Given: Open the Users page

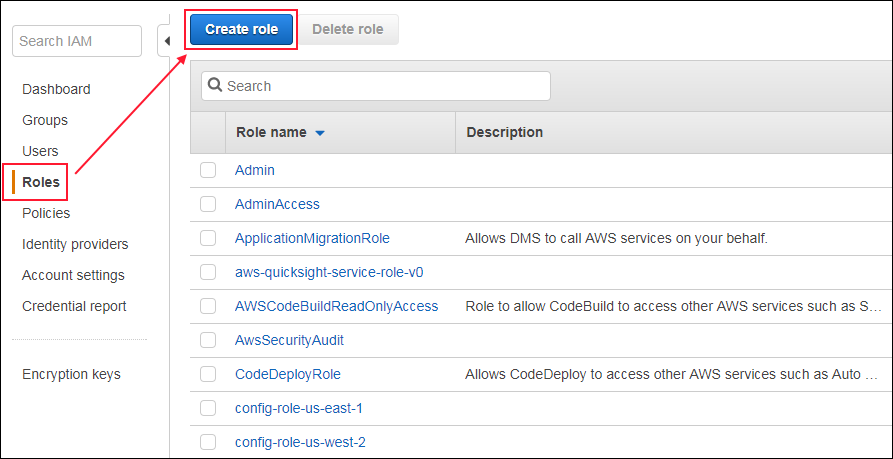Looking at the screenshot, I should pos(40,151).
